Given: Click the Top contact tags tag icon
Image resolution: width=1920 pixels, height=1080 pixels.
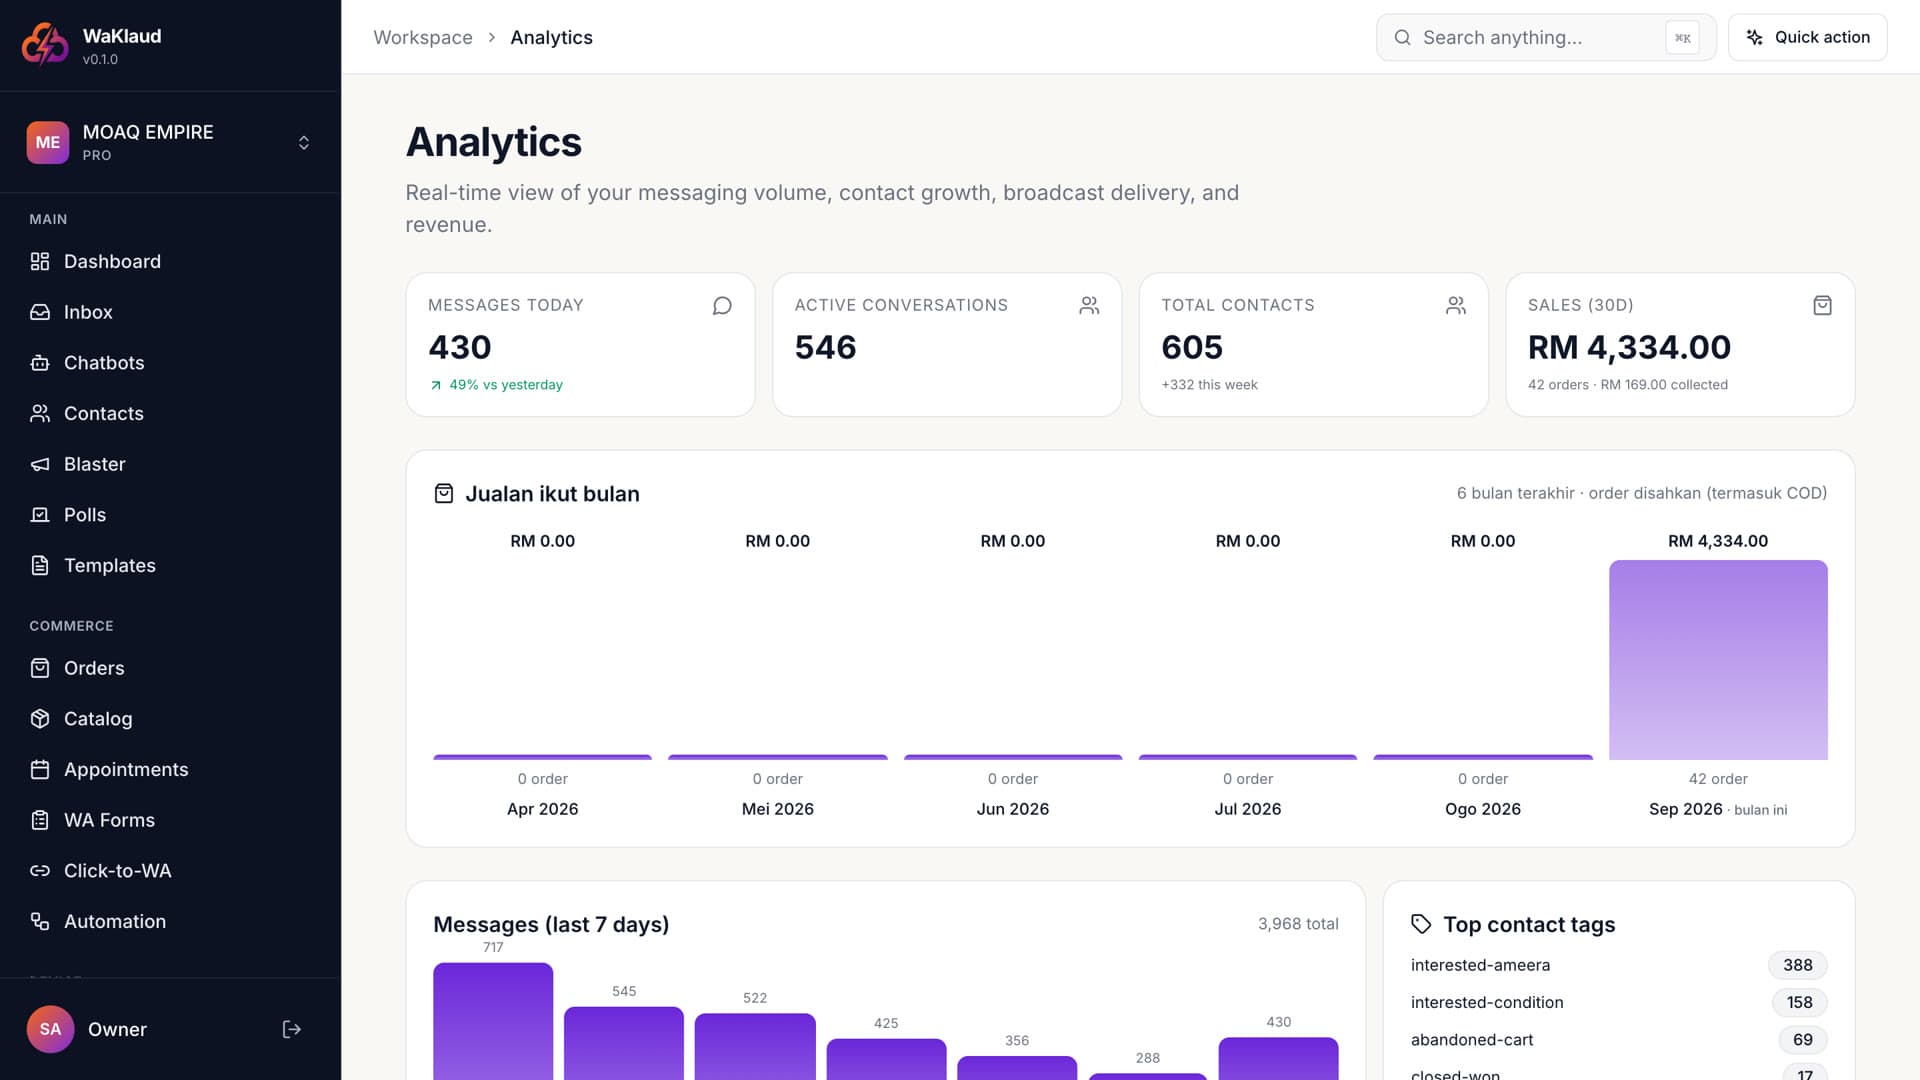Looking at the screenshot, I should 1421,924.
